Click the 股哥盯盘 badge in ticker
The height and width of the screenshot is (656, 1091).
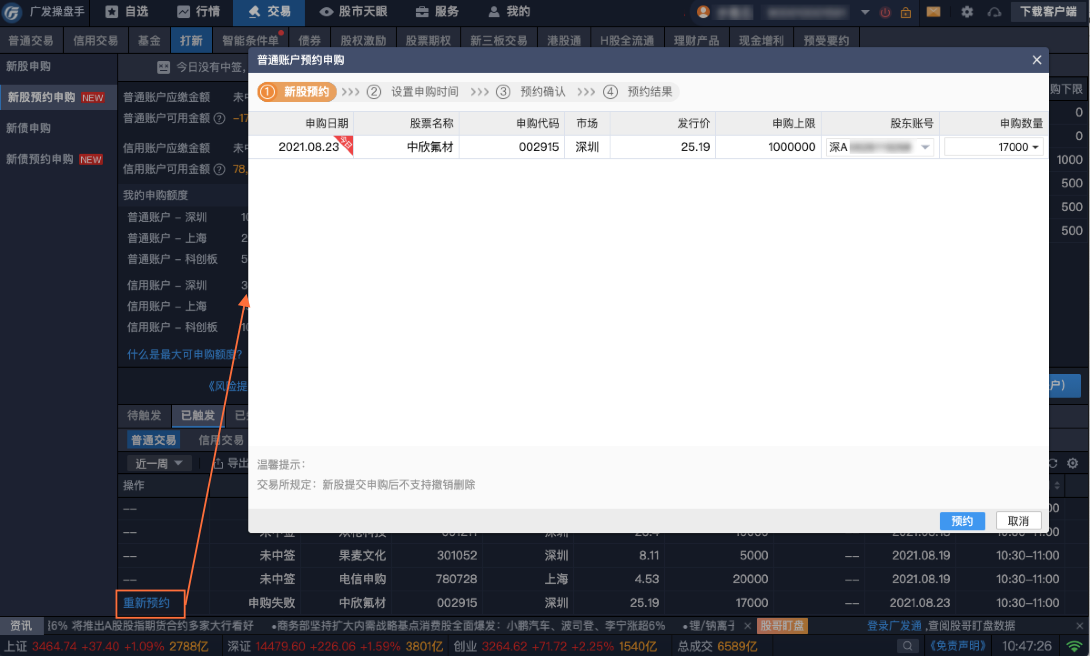click(782, 625)
